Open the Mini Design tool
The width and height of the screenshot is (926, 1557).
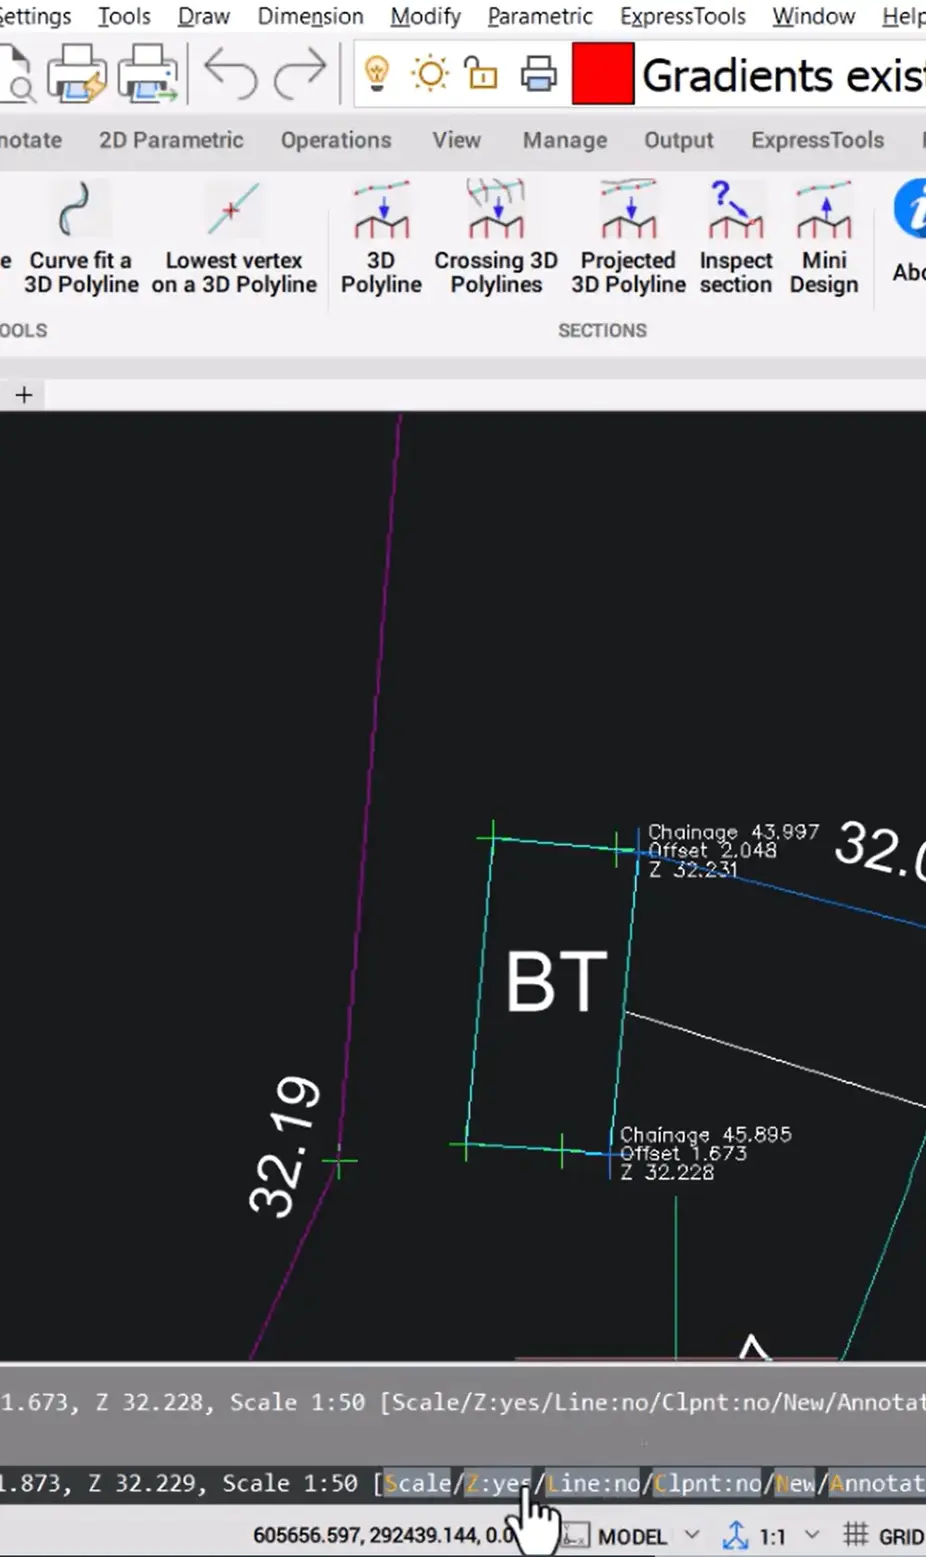click(824, 238)
